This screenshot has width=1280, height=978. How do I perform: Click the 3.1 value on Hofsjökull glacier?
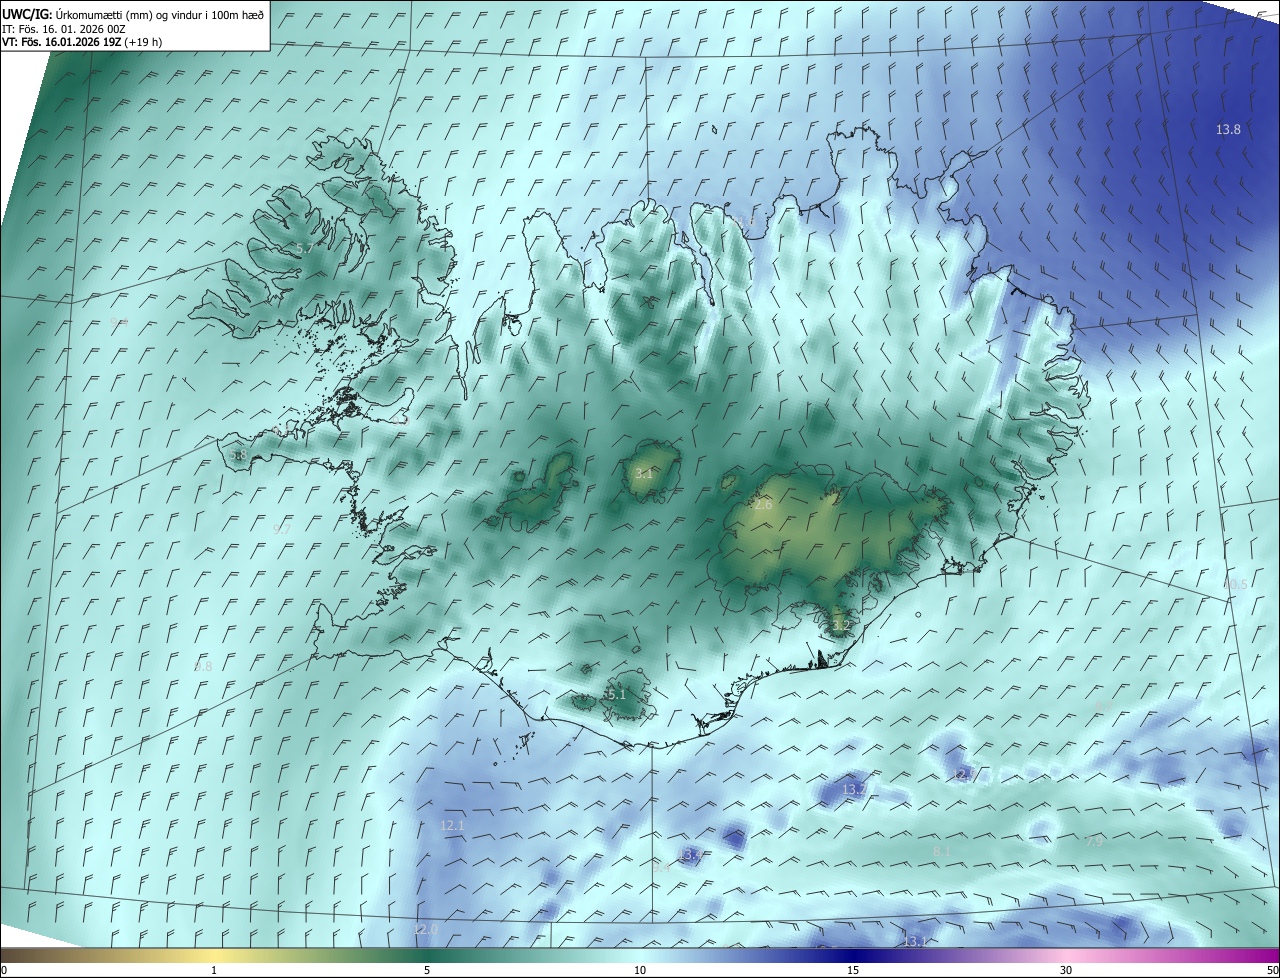[x=643, y=474]
